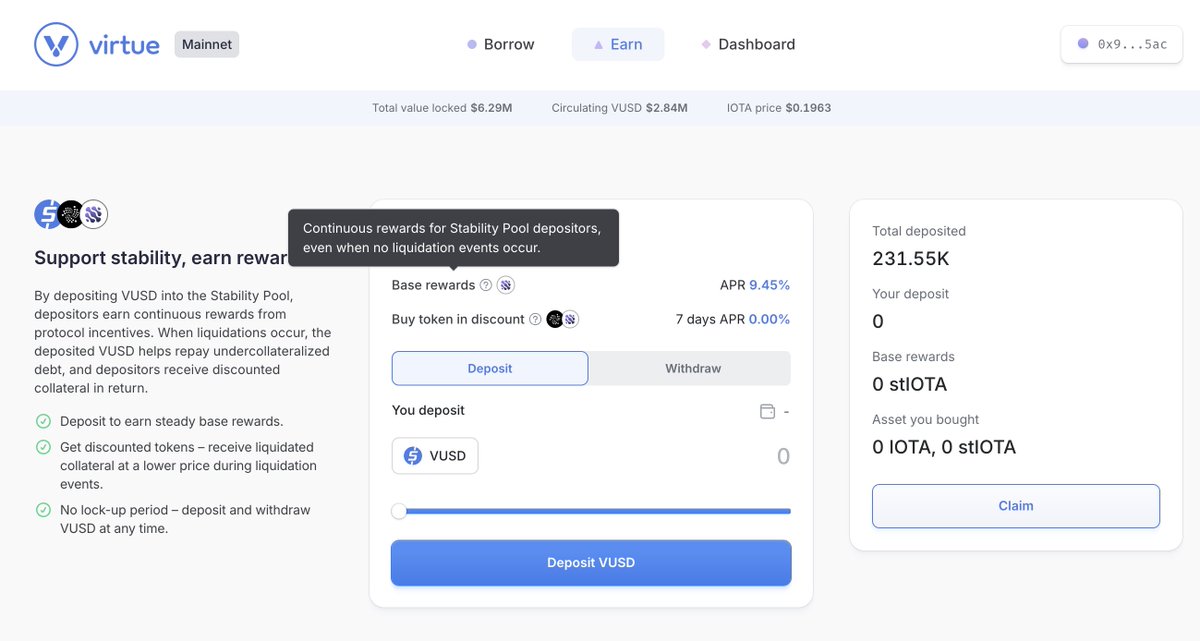1200x641 pixels.
Task: Click the Total value locked $6.29M stat
Action: click(x=442, y=108)
